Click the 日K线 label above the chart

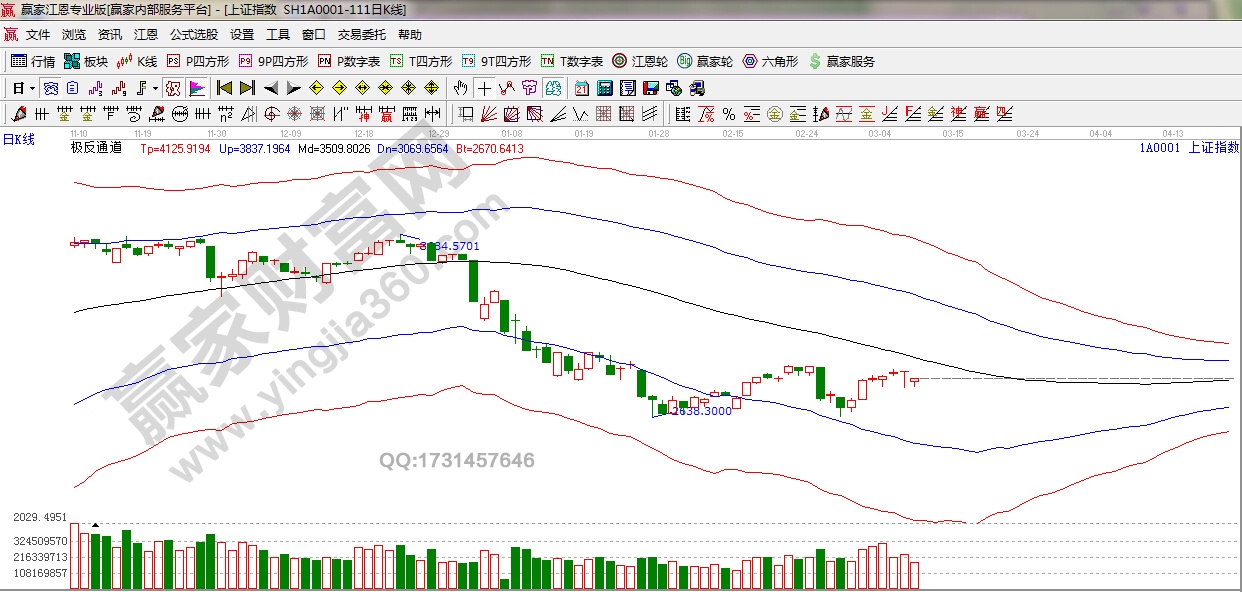[18, 139]
